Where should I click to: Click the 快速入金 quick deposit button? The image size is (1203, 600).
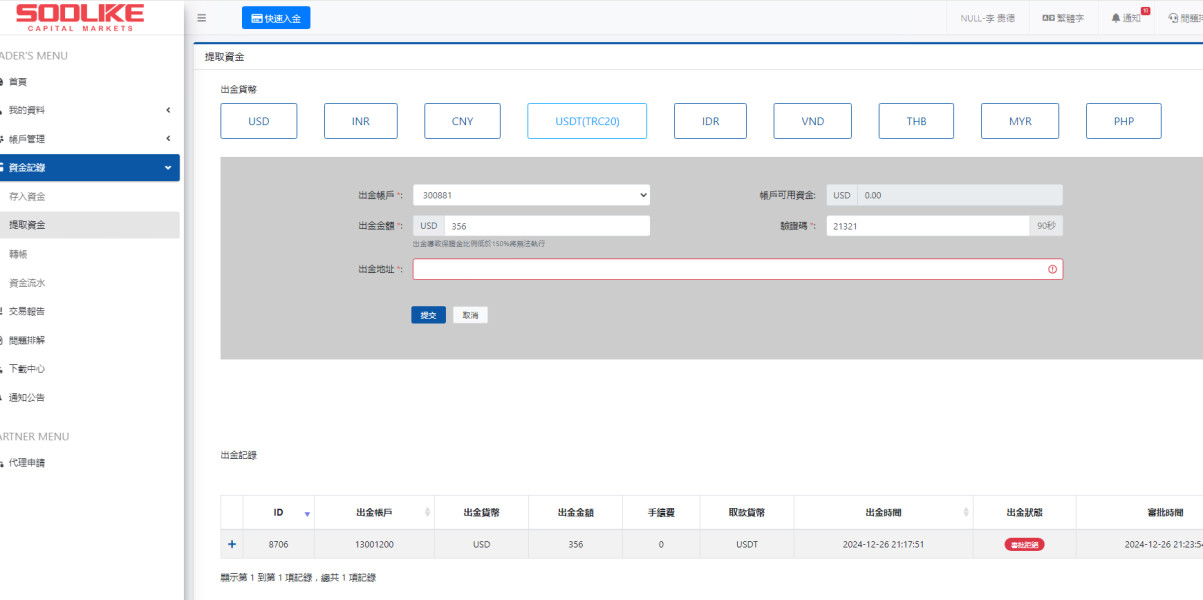click(276, 18)
